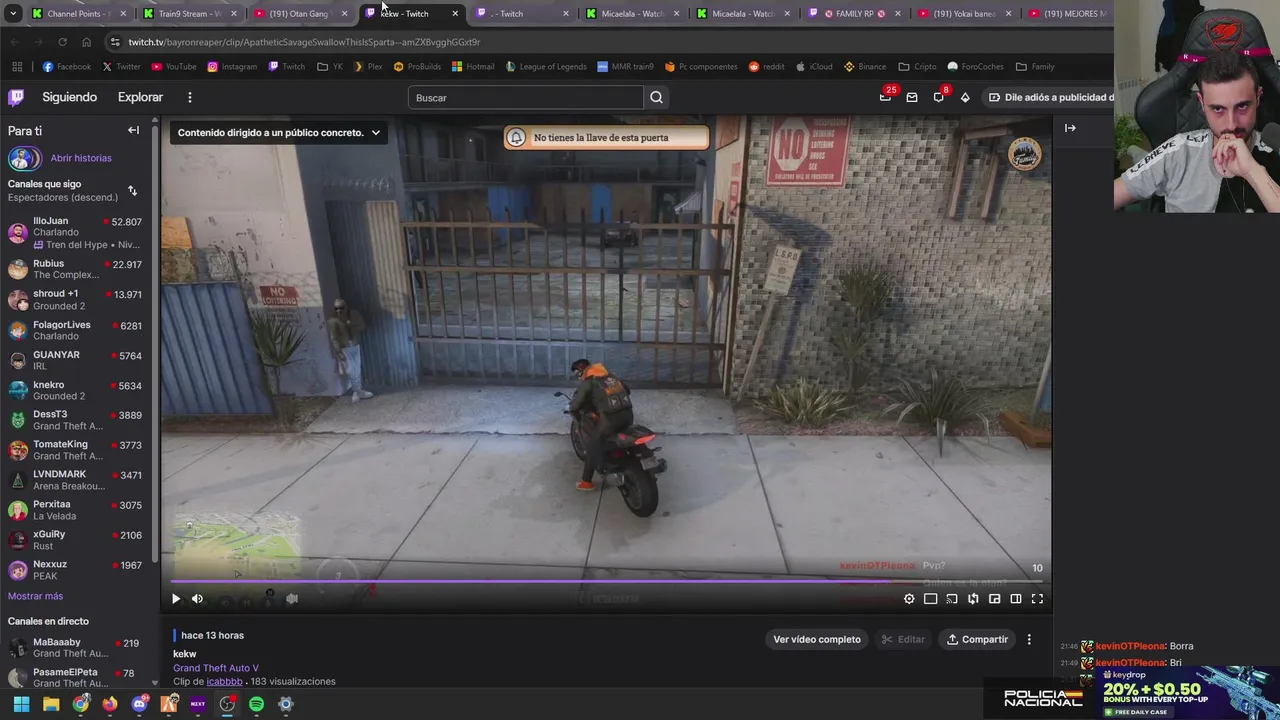This screenshot has height=720, width=1280.
Task: Go to Explorar page
Action: 140,97
